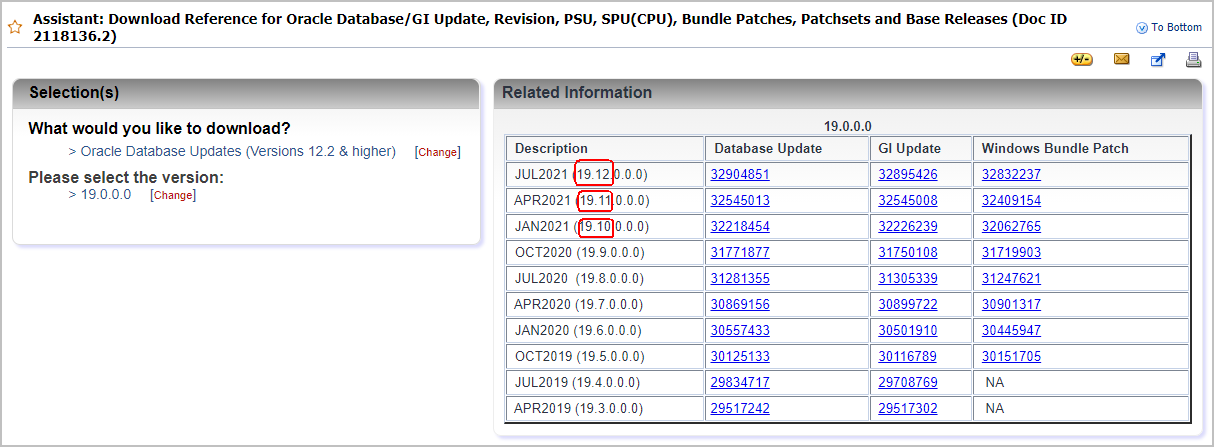
Task: Open GI Update patch 30116789
Action: tap(908, 356)
